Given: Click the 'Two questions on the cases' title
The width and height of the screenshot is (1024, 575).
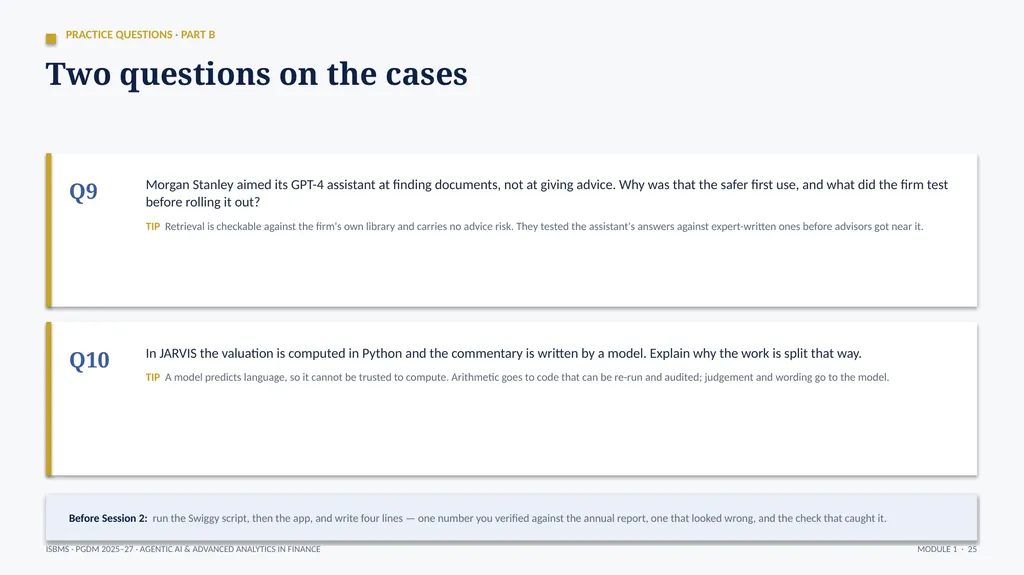Looking at the screenshot, I should pyautogui.click(x=257, y=74).
